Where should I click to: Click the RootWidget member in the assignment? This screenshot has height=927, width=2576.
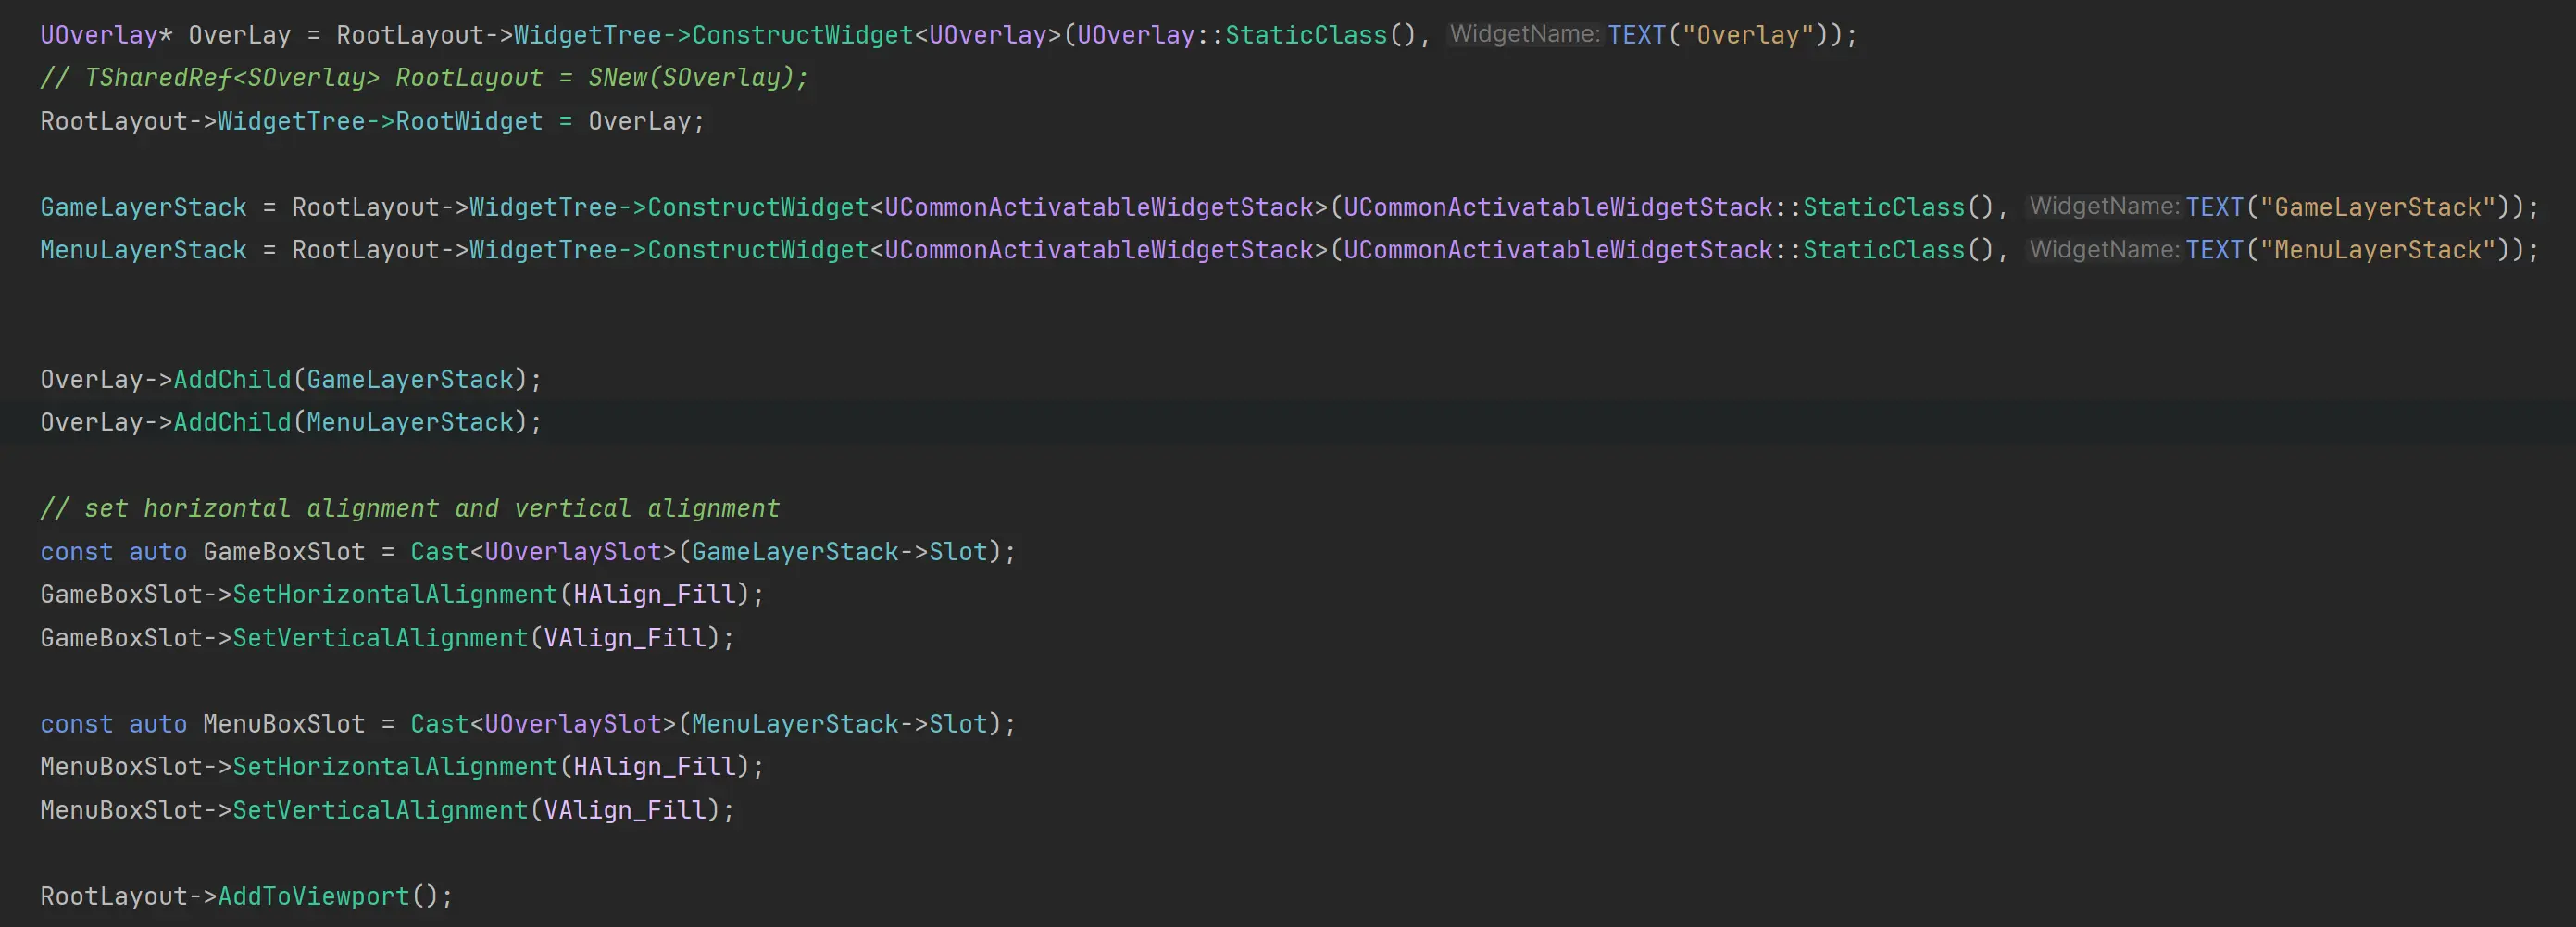click(469, 121)
